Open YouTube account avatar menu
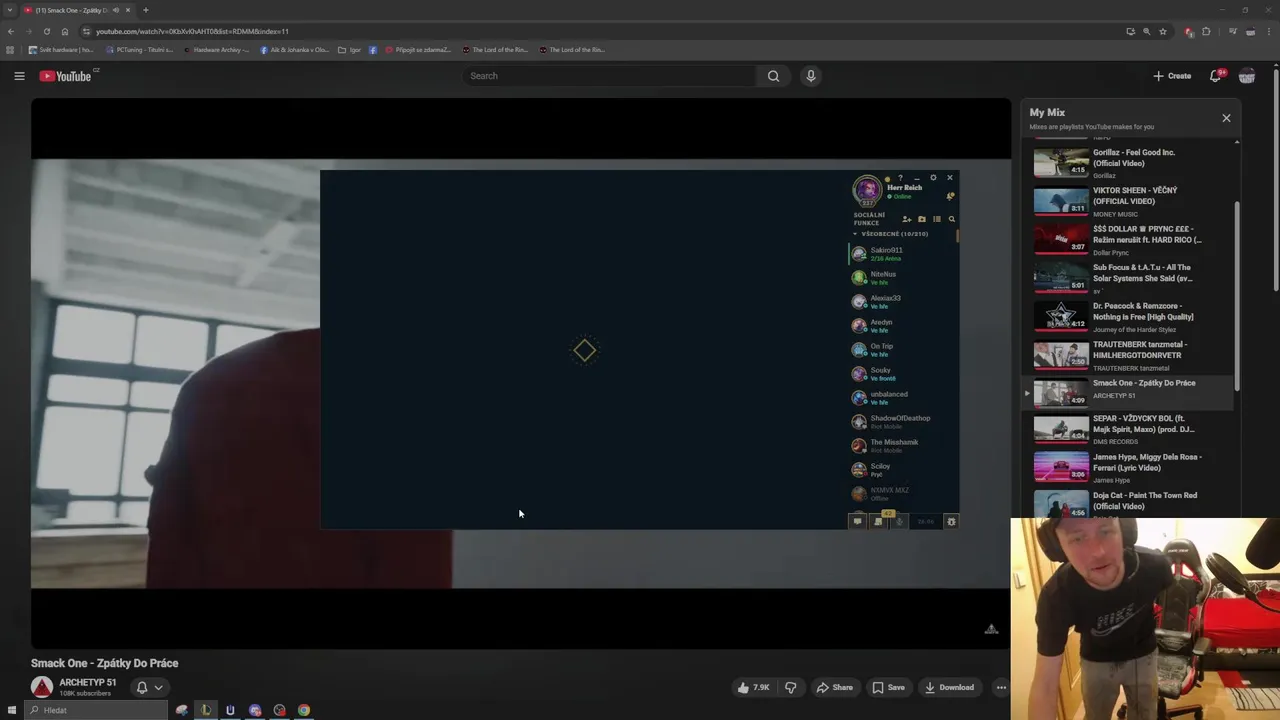Image resolution: width=1280 pixels, height=720 pixels. 1247,76
